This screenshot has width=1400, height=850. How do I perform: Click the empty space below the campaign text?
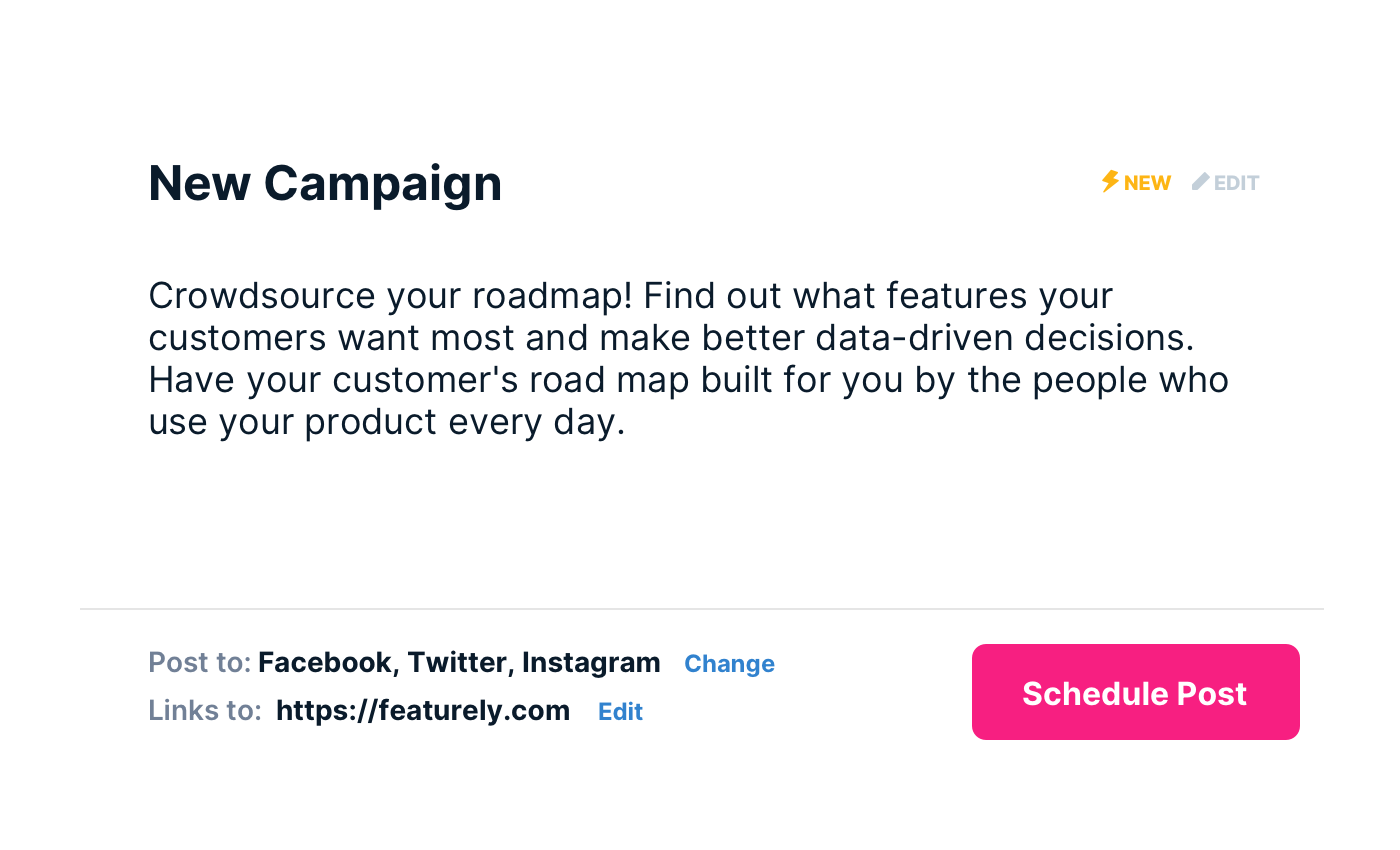tap(690, 520)
